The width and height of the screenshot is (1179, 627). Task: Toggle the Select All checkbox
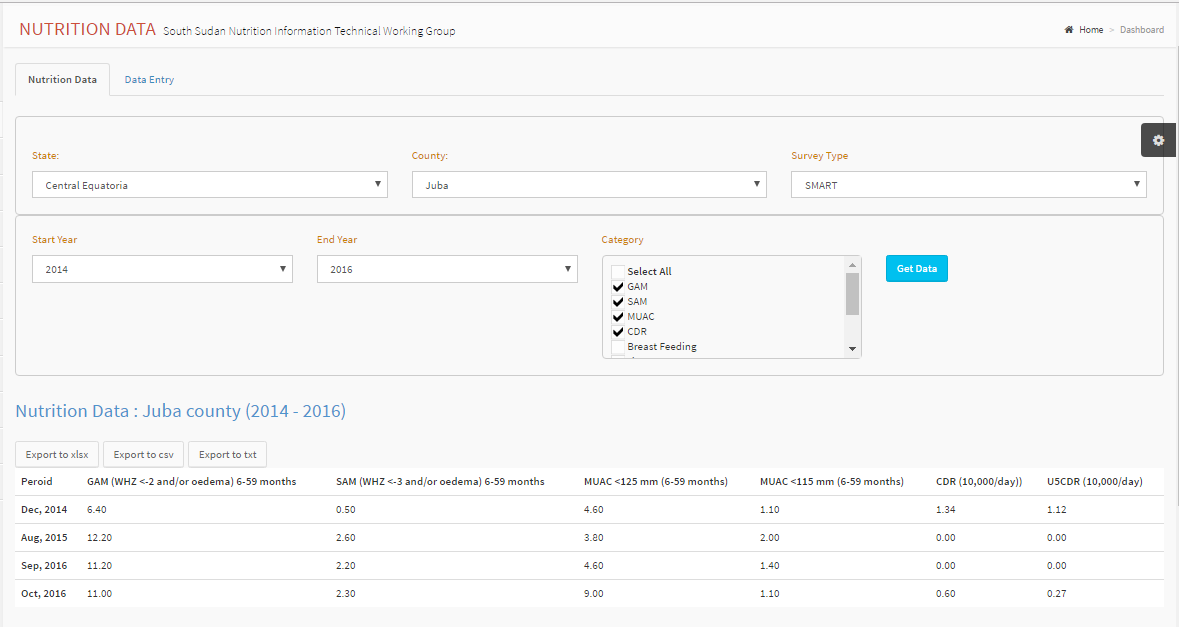pos(618,271)
